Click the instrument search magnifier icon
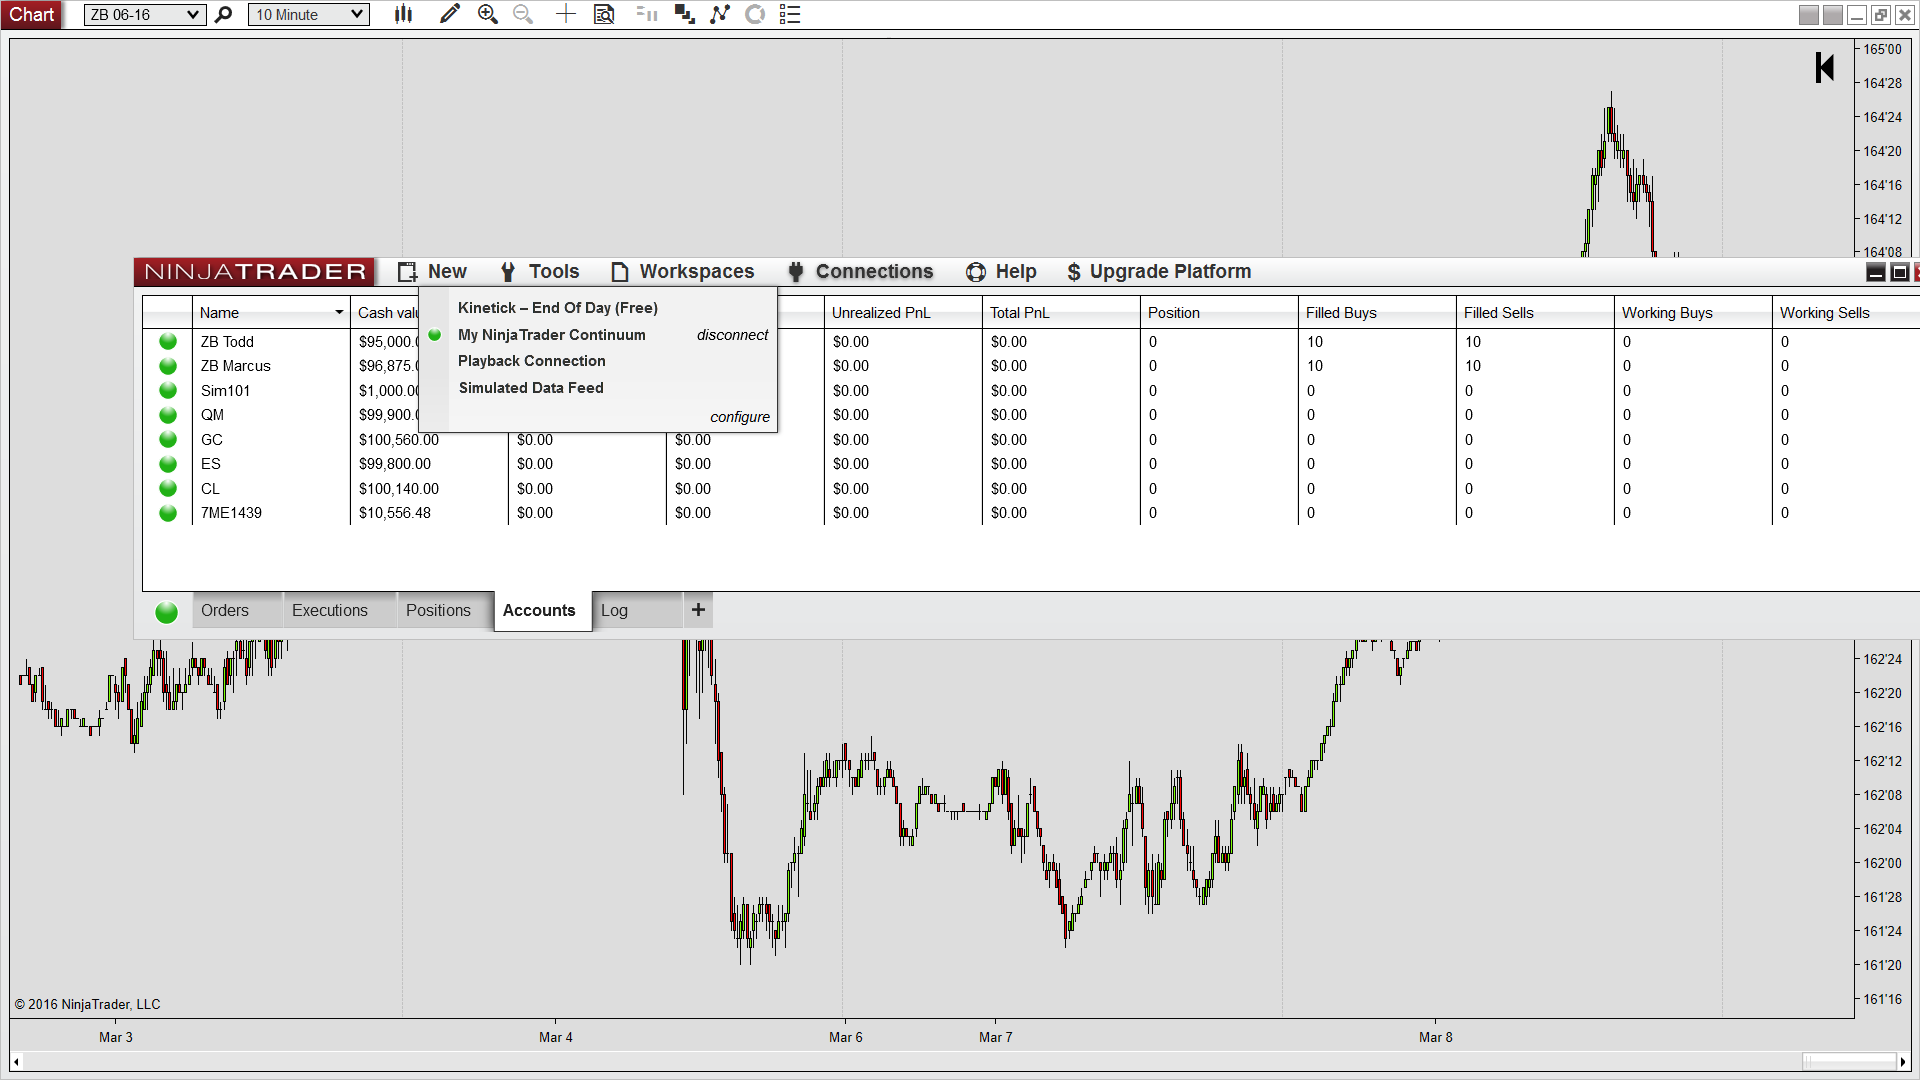 pos(224,14)
